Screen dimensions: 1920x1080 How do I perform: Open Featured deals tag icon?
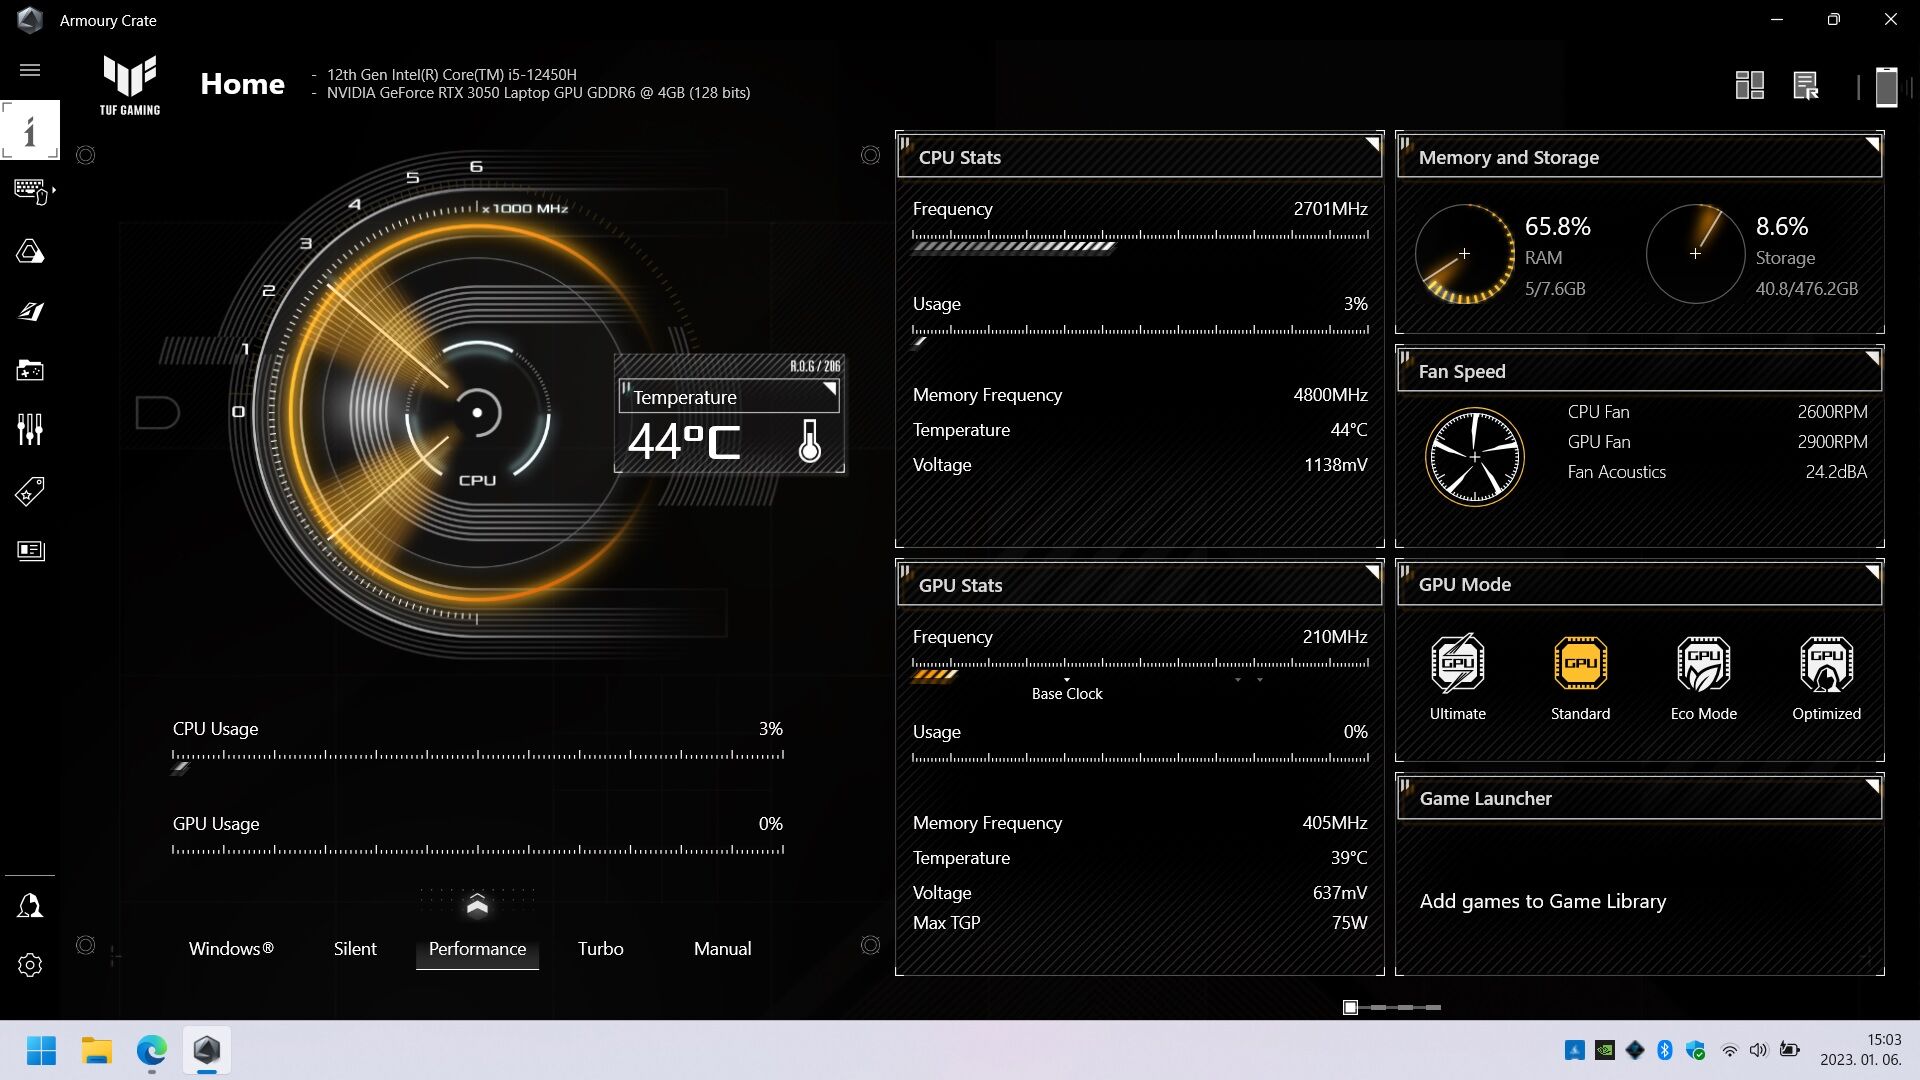pyautogui.click(x=30, y=491)
